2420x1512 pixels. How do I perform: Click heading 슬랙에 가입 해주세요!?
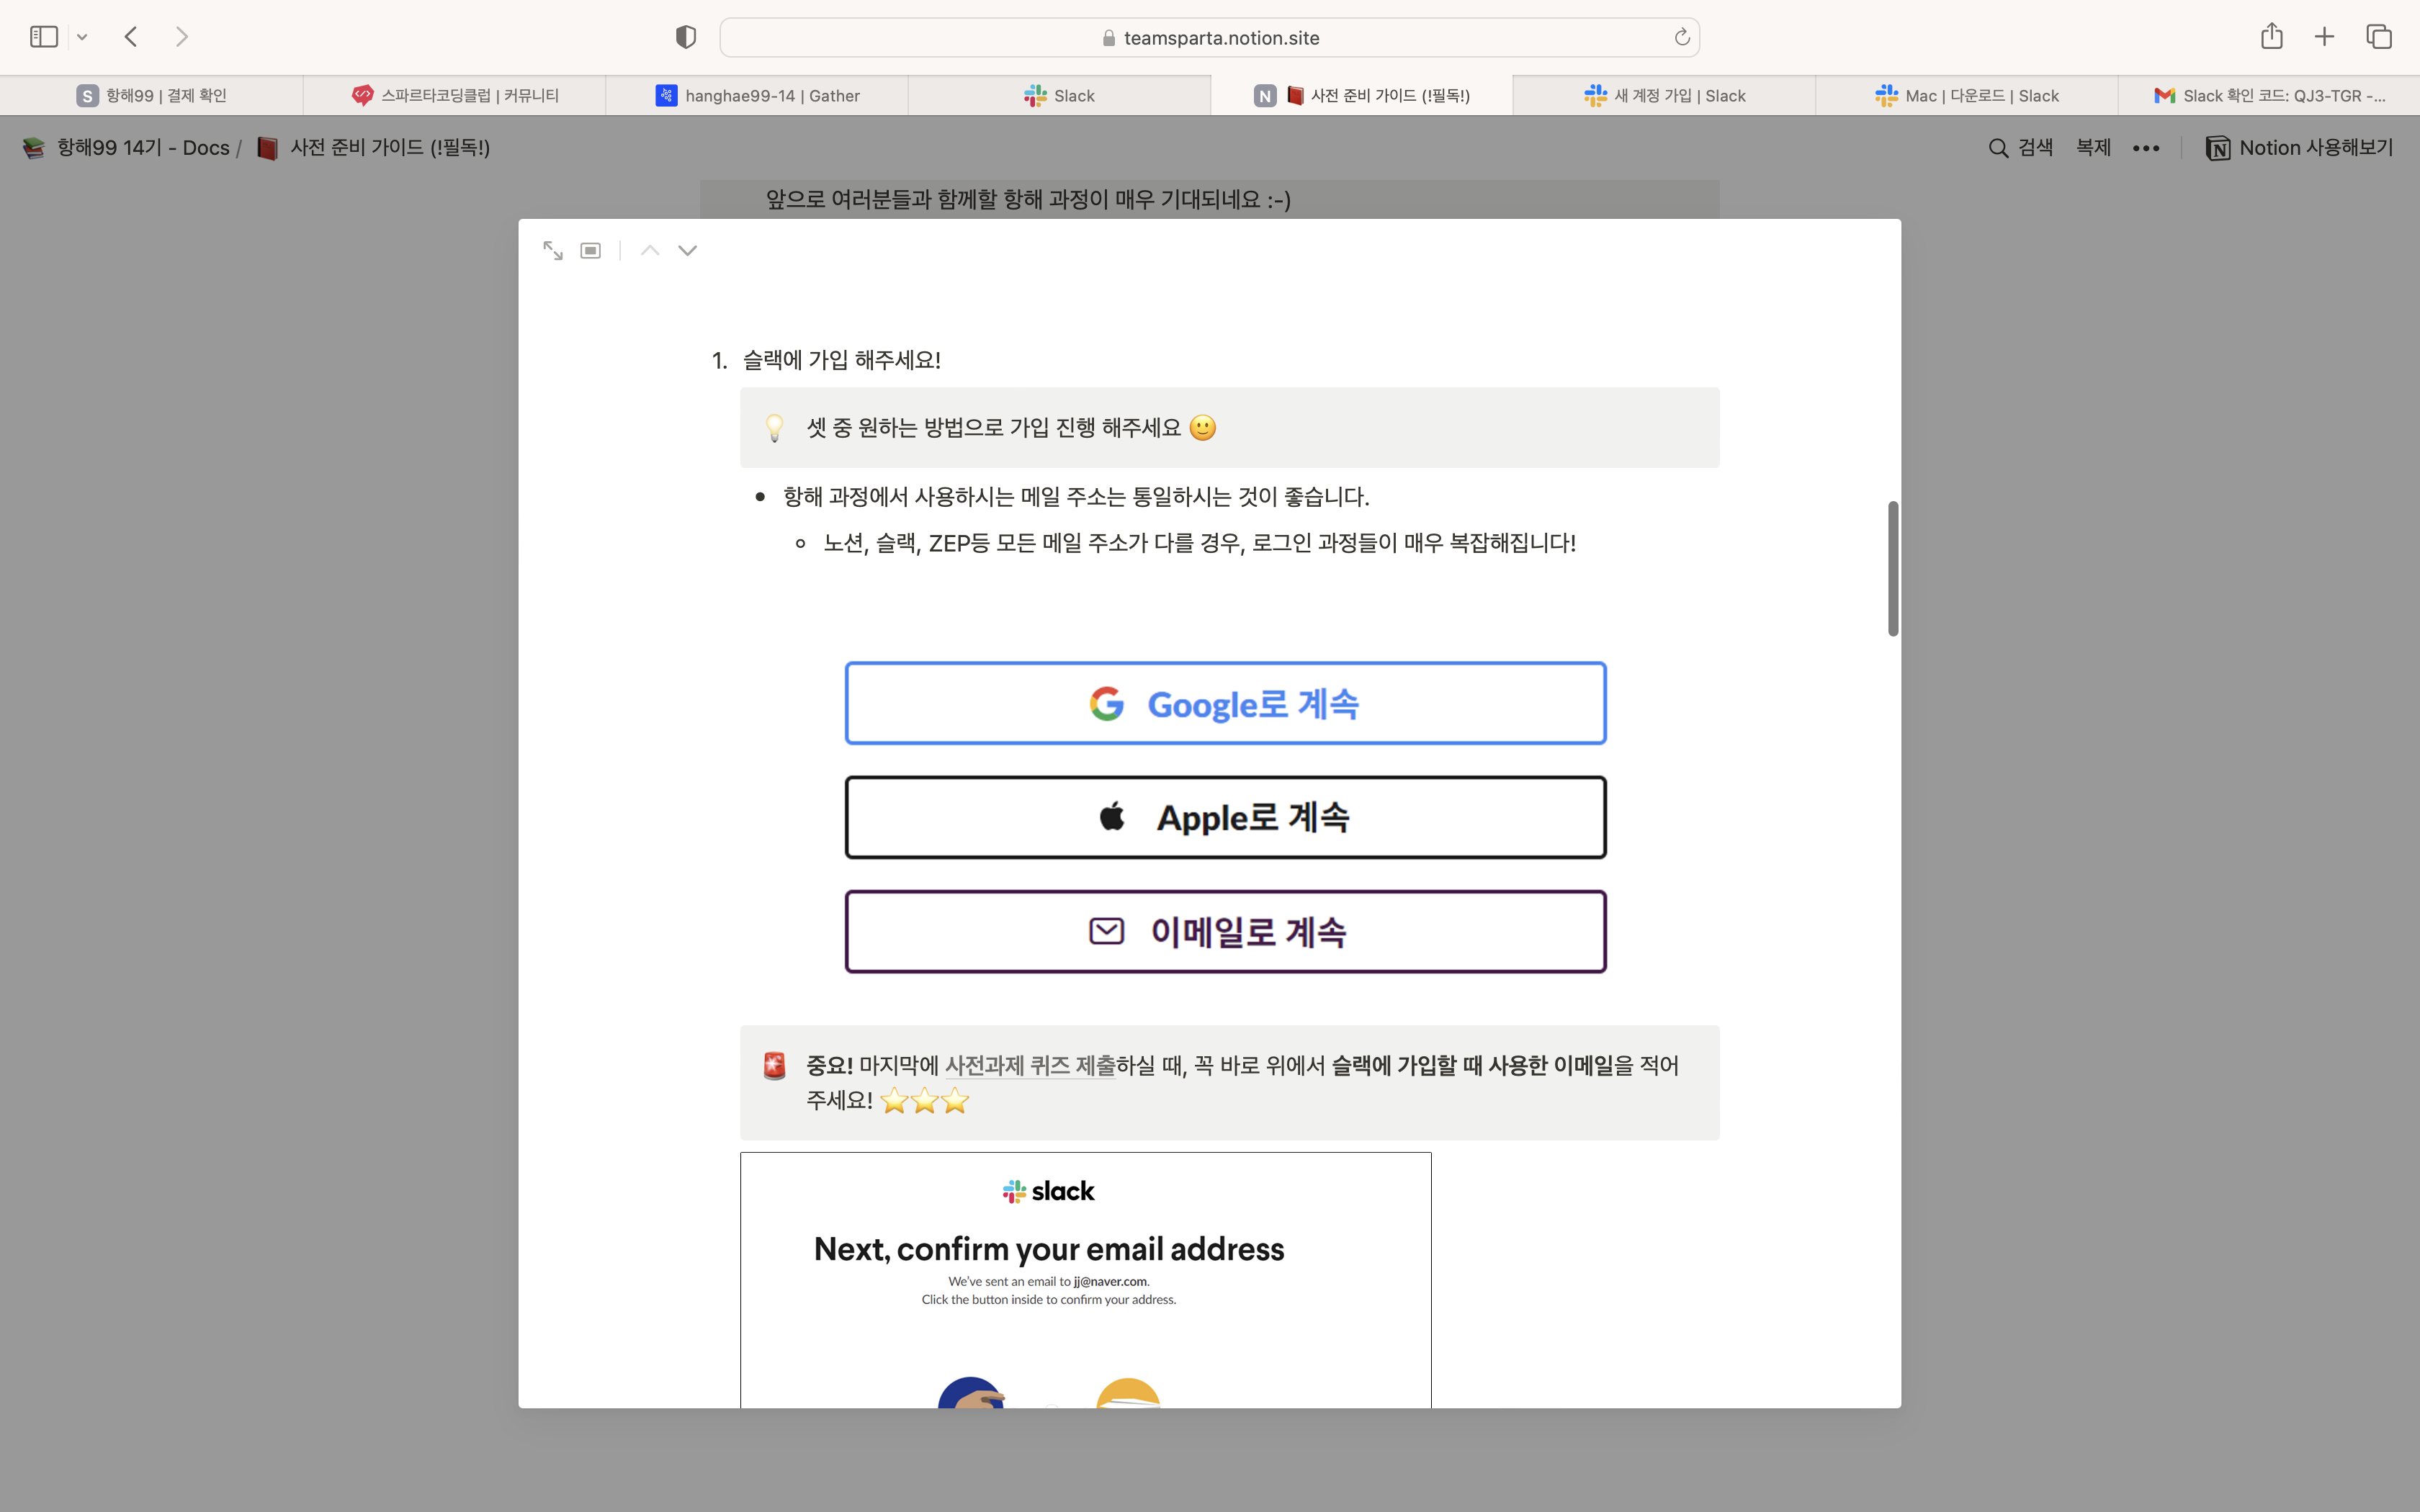(842, 360)
